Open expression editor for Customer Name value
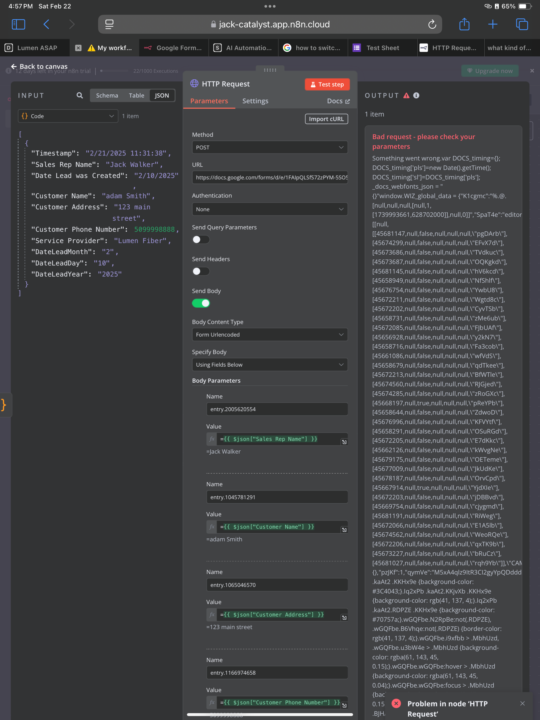The width and height of the screenshot is (540, 720). tap(344, 529)
